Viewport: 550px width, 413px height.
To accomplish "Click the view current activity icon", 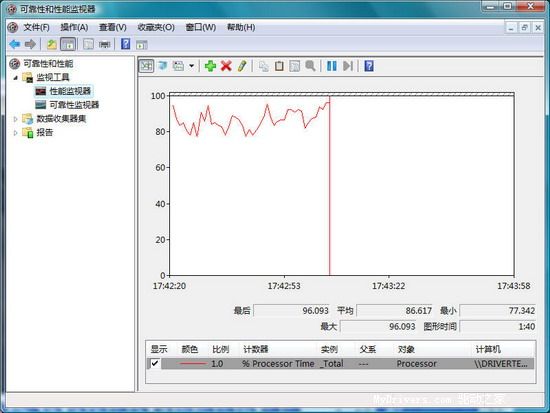I will [x=146, y=66].
